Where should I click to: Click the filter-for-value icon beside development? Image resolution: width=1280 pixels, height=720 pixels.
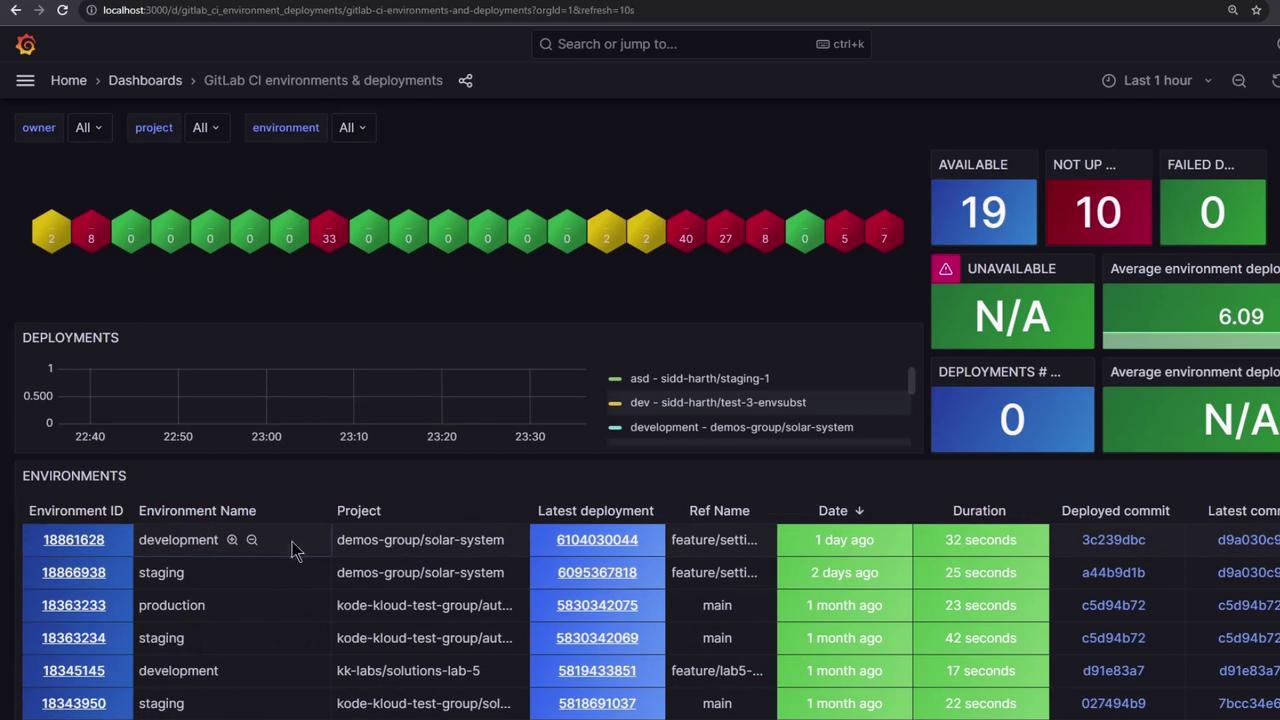[232, 540]
